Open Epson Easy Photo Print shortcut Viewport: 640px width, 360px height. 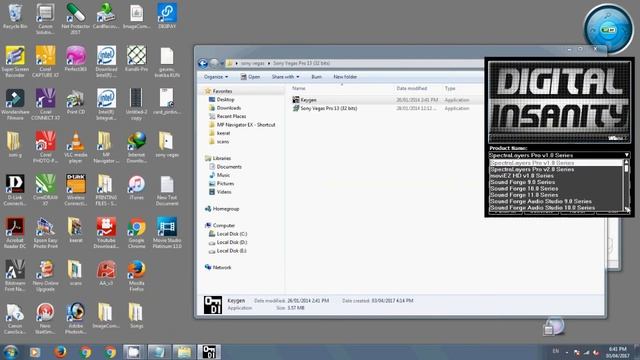pyautogui.click(x=45, y=233)
